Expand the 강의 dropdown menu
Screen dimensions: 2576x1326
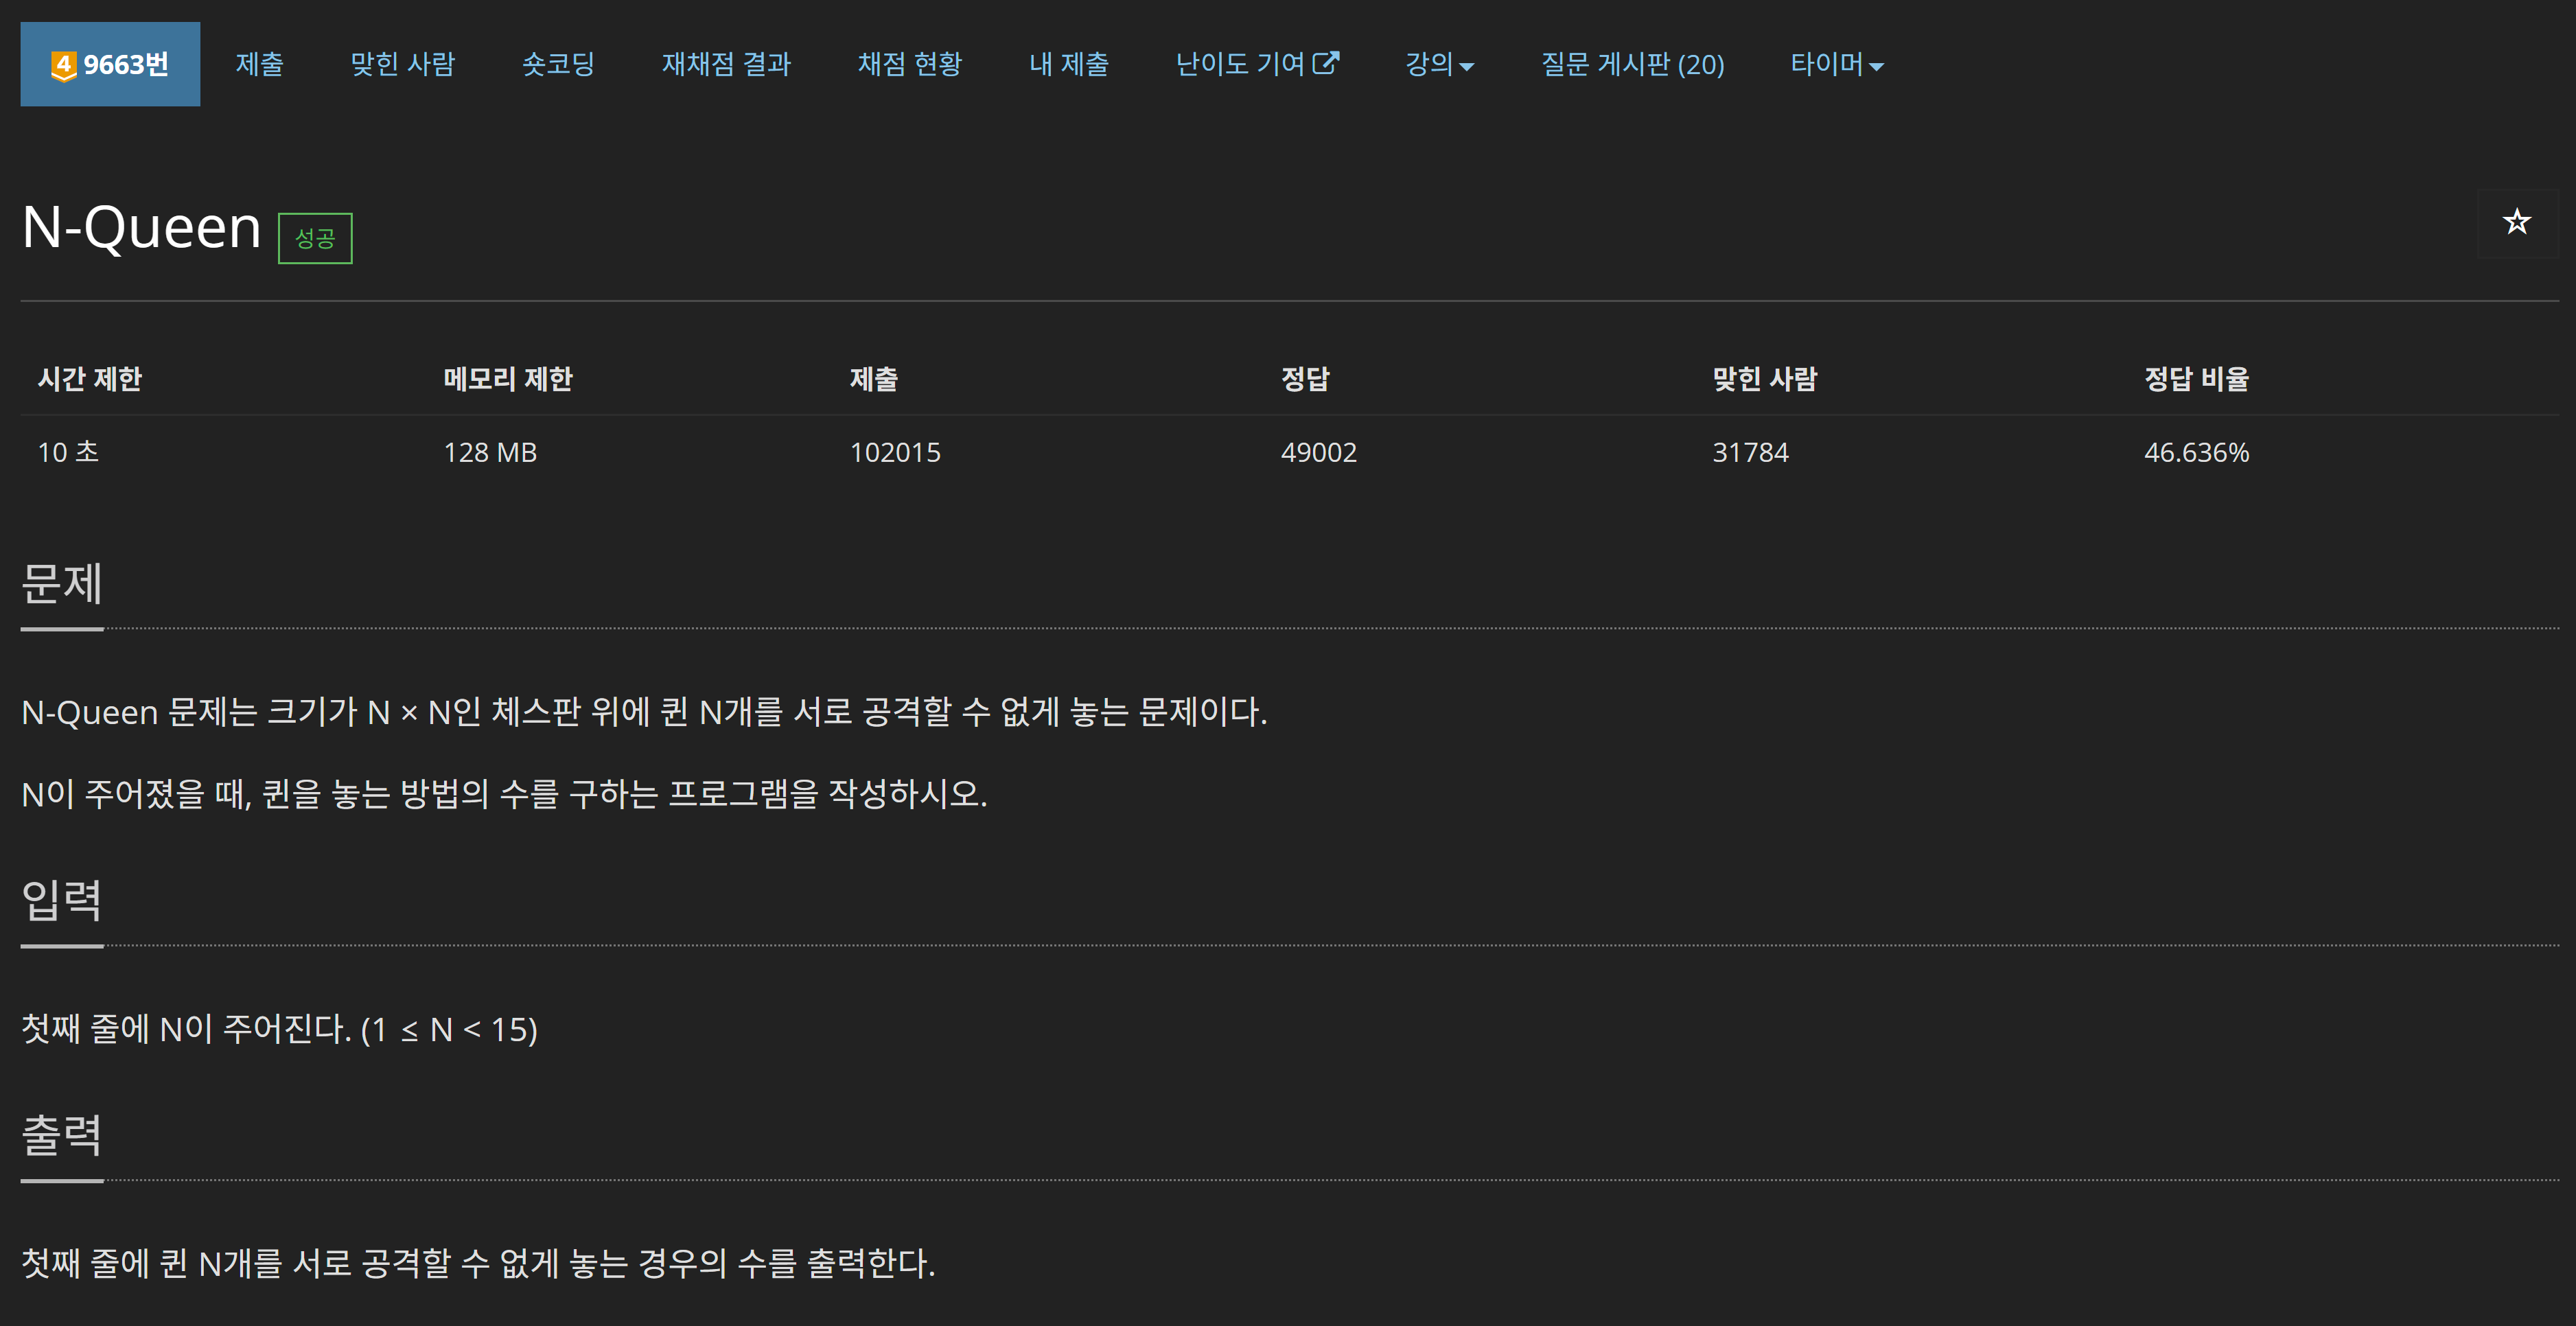coord(1439,65)
